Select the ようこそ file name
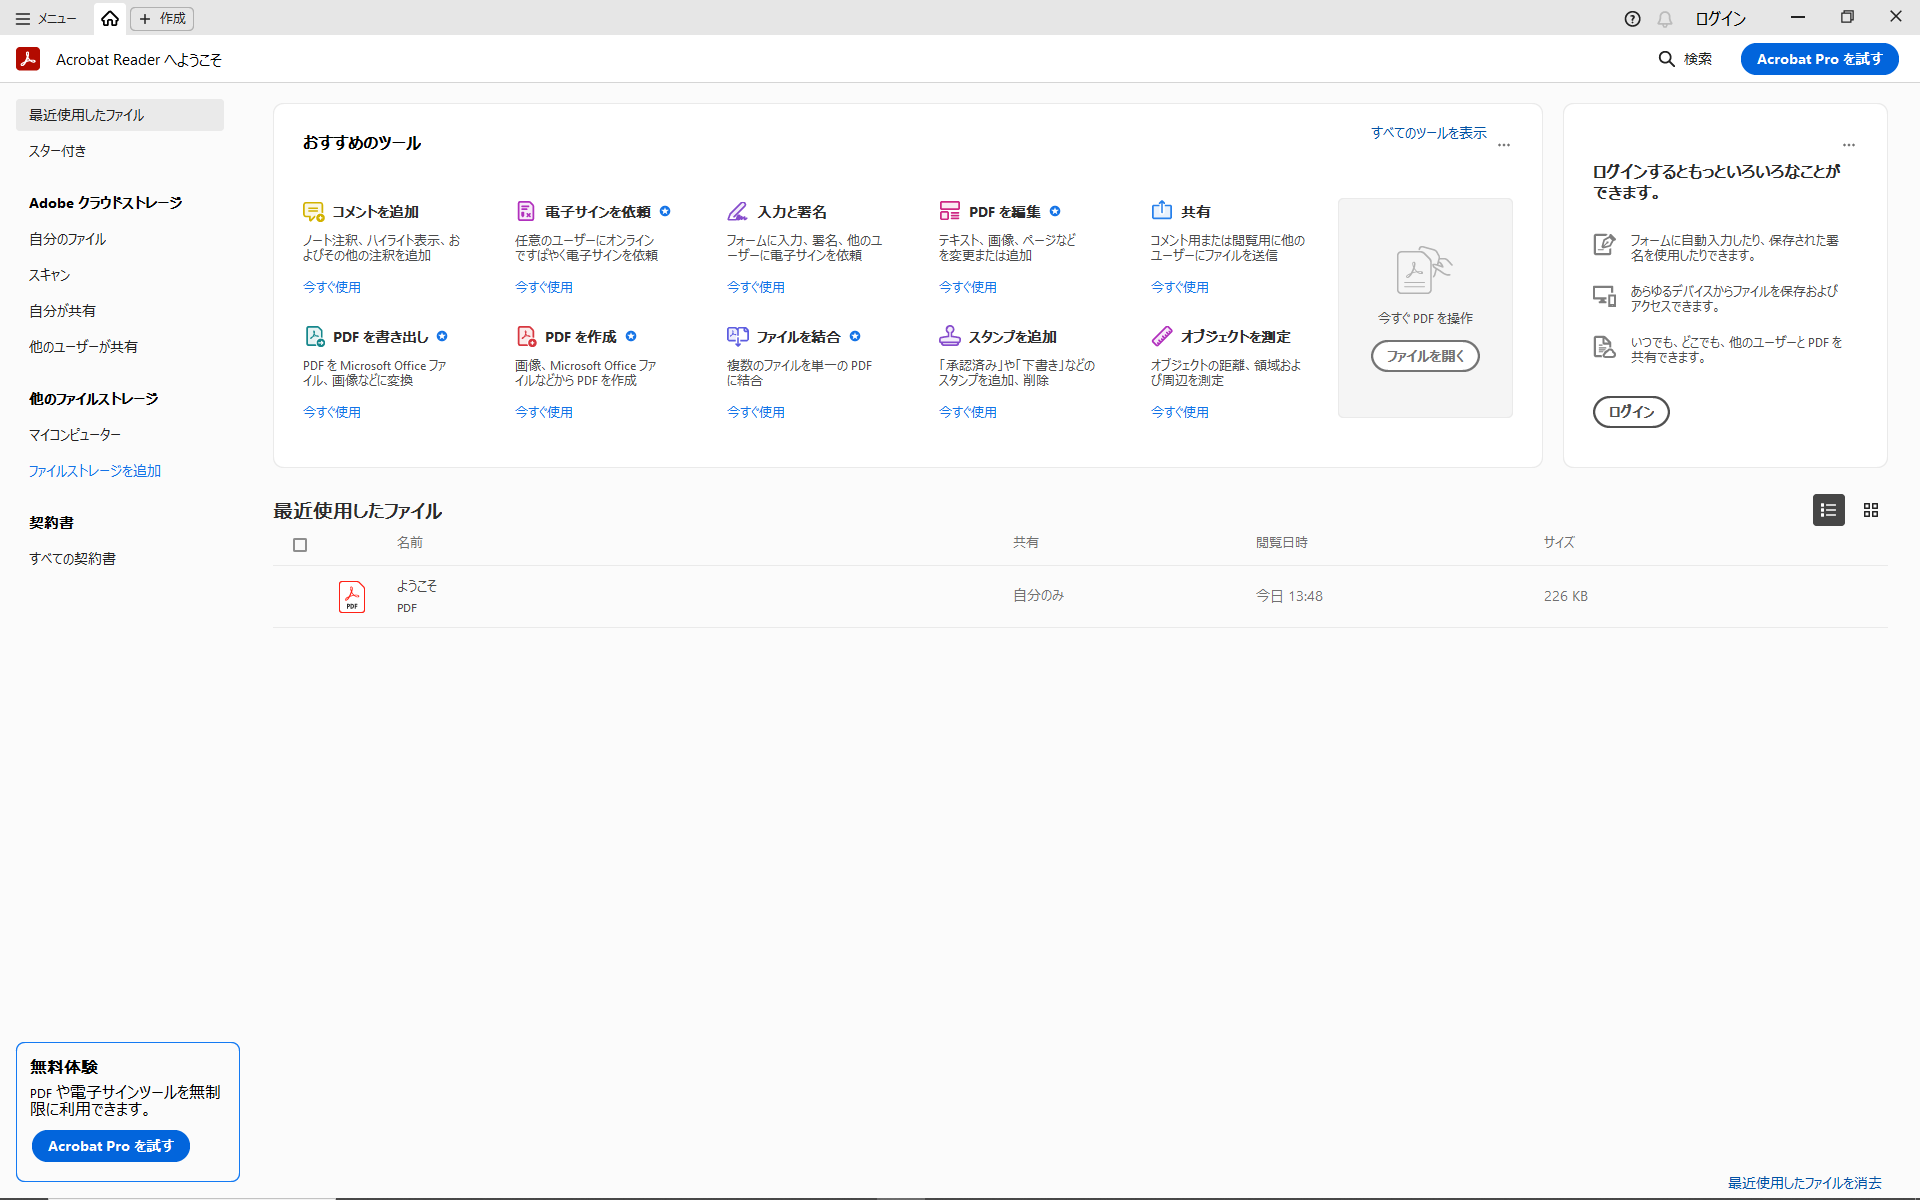1920x1200 pixels. pyautogui.click(x=417, y=586)
